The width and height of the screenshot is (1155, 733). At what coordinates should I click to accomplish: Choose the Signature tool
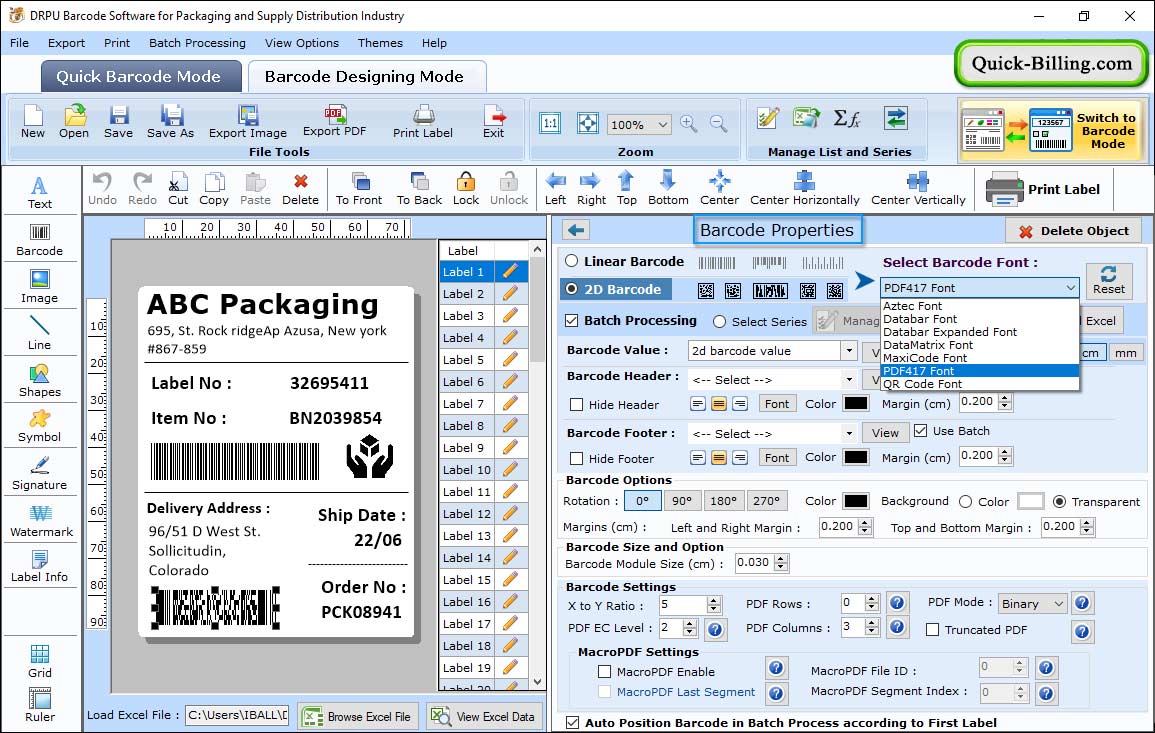pos(40,474)
